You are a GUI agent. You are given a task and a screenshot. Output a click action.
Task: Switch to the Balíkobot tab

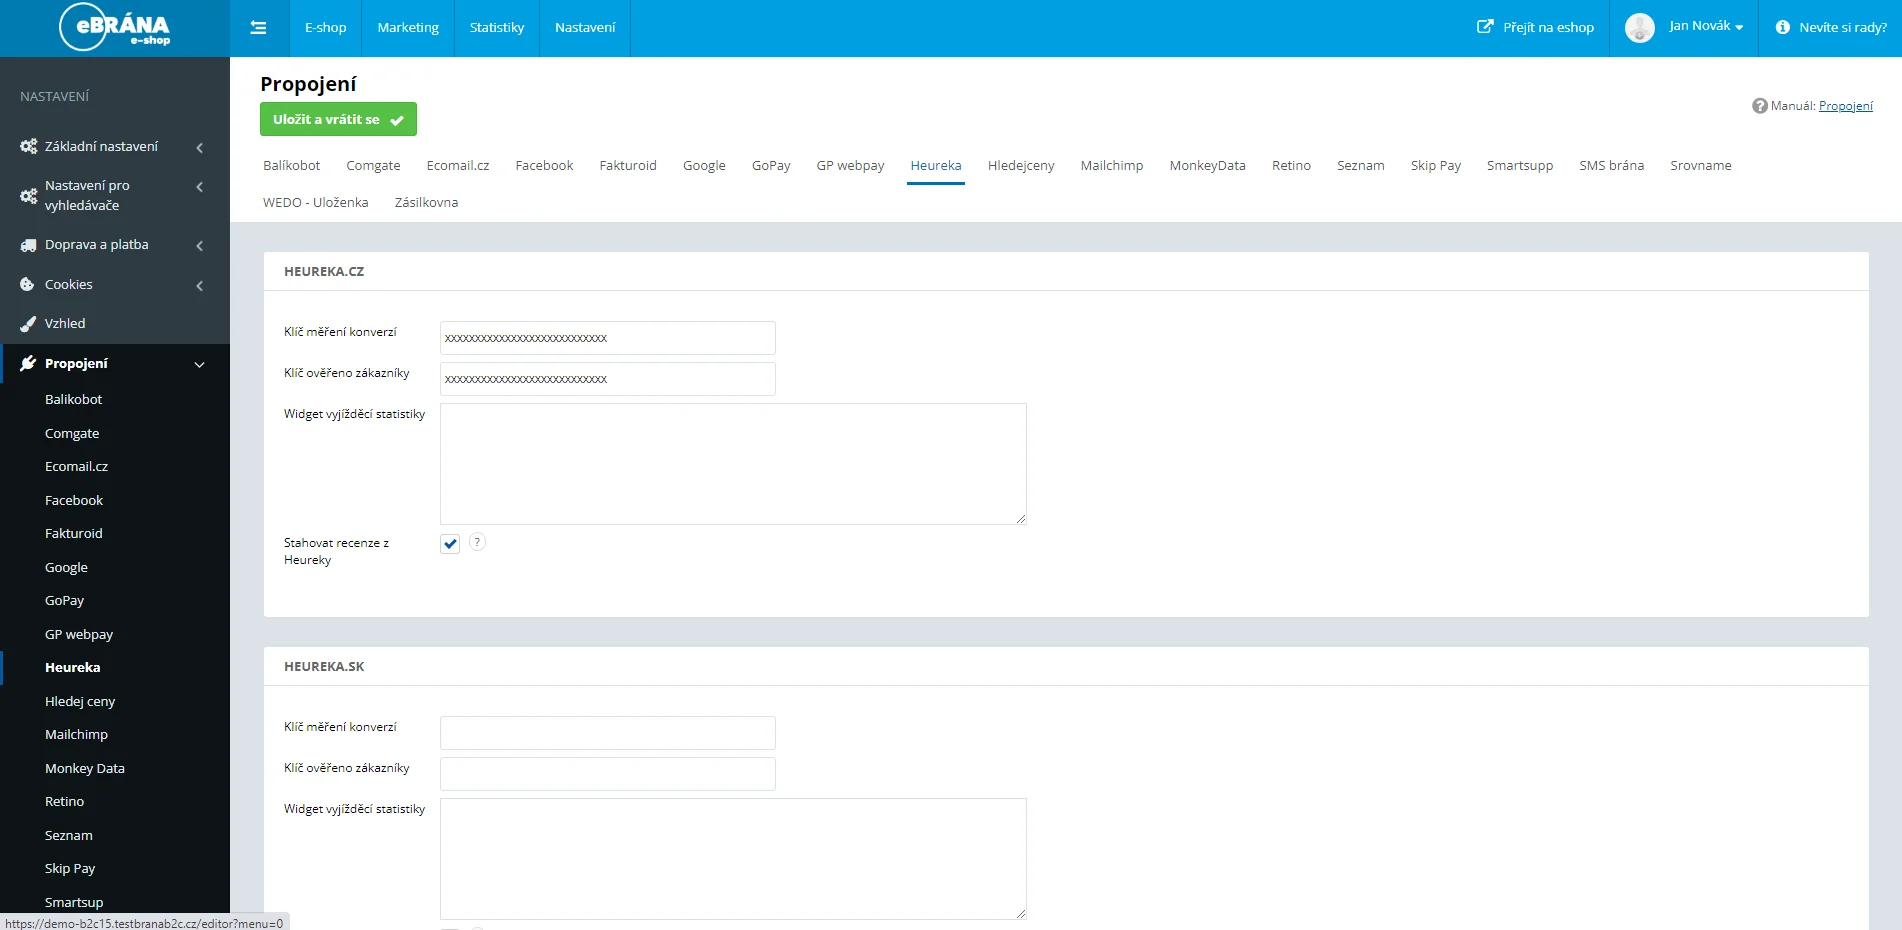(x=292, y=166)
